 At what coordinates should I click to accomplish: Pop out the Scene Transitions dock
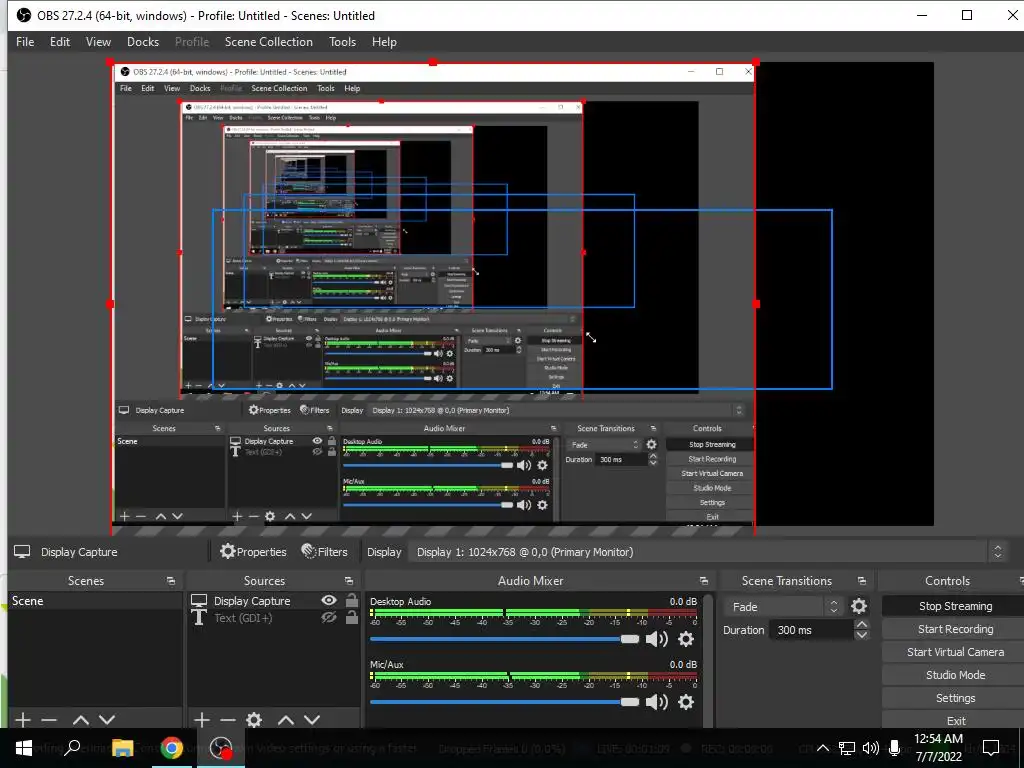click(861, 581)
